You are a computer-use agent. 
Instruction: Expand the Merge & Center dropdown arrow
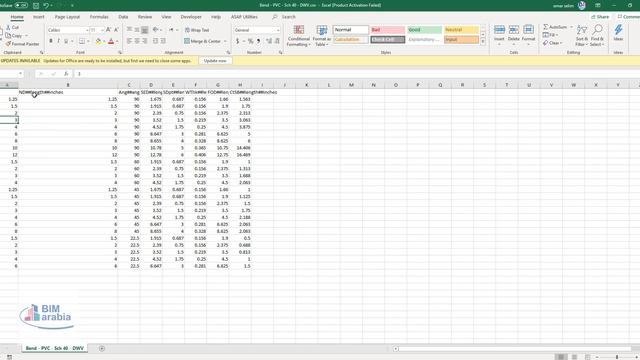click(x=225, y=41)
